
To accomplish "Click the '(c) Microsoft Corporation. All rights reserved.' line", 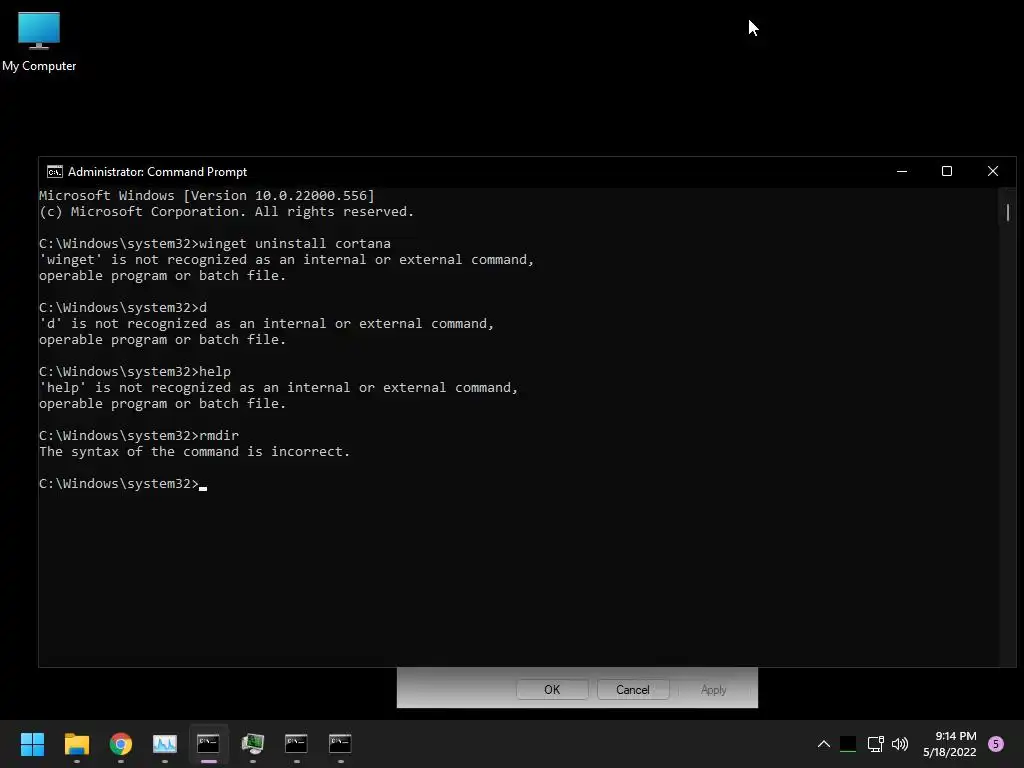I will [227, 212].
